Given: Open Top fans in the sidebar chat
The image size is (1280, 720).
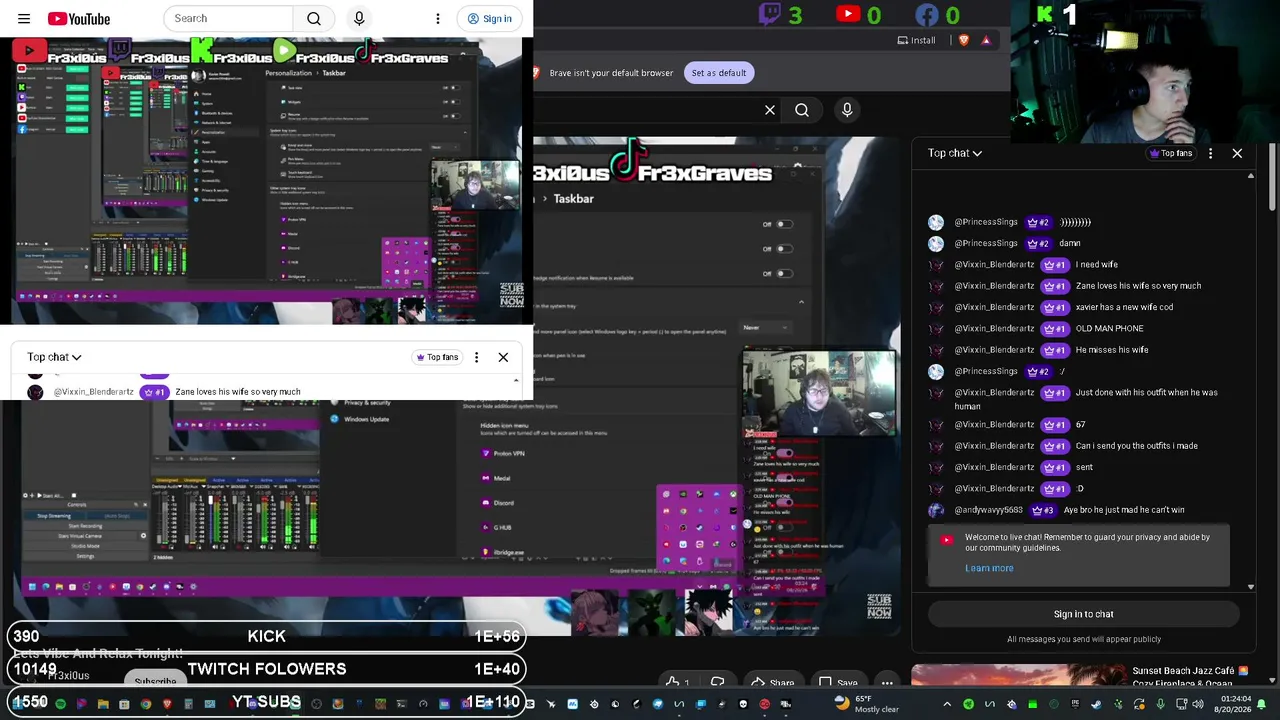Looking at the screenshot, I should coord(1171,153).
